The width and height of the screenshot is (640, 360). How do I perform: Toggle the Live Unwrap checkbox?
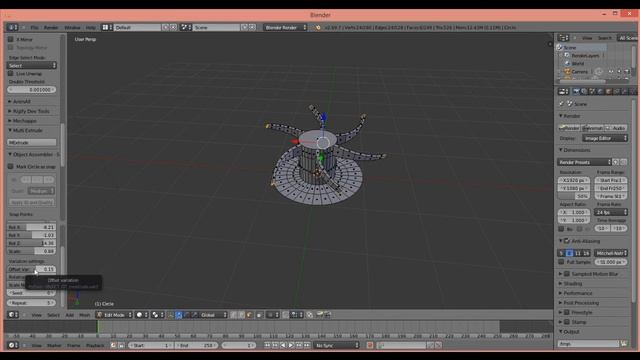(11, 73)
